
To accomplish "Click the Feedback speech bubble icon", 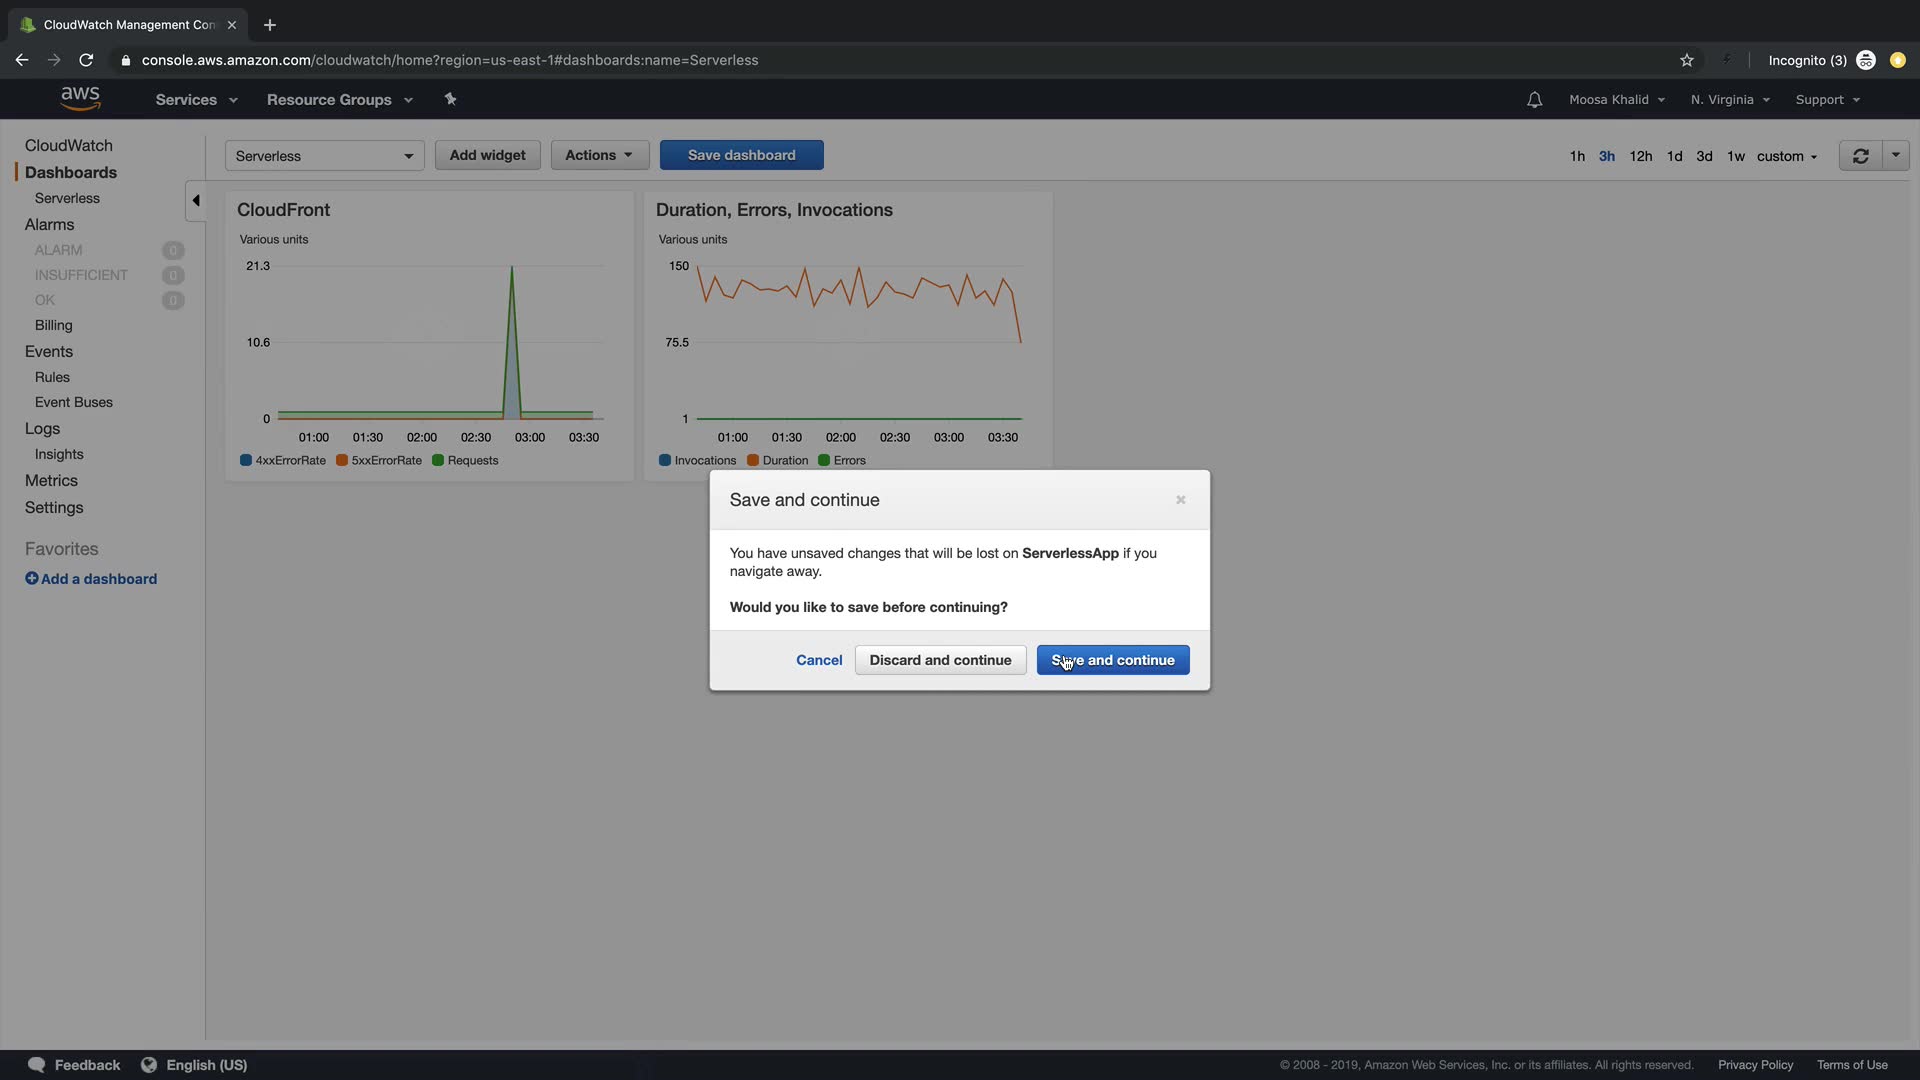I will pyautogui.click(x=37, y=1065).
